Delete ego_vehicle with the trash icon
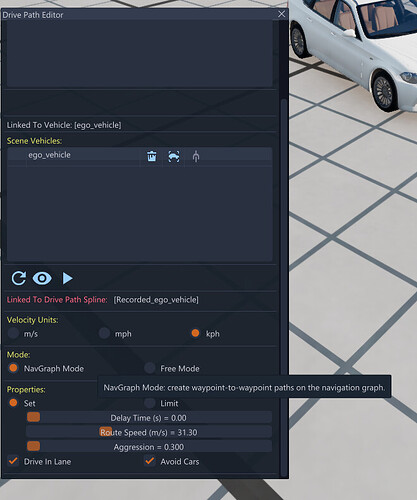Screen dimensions: 417x500 (x=152, y=156)
